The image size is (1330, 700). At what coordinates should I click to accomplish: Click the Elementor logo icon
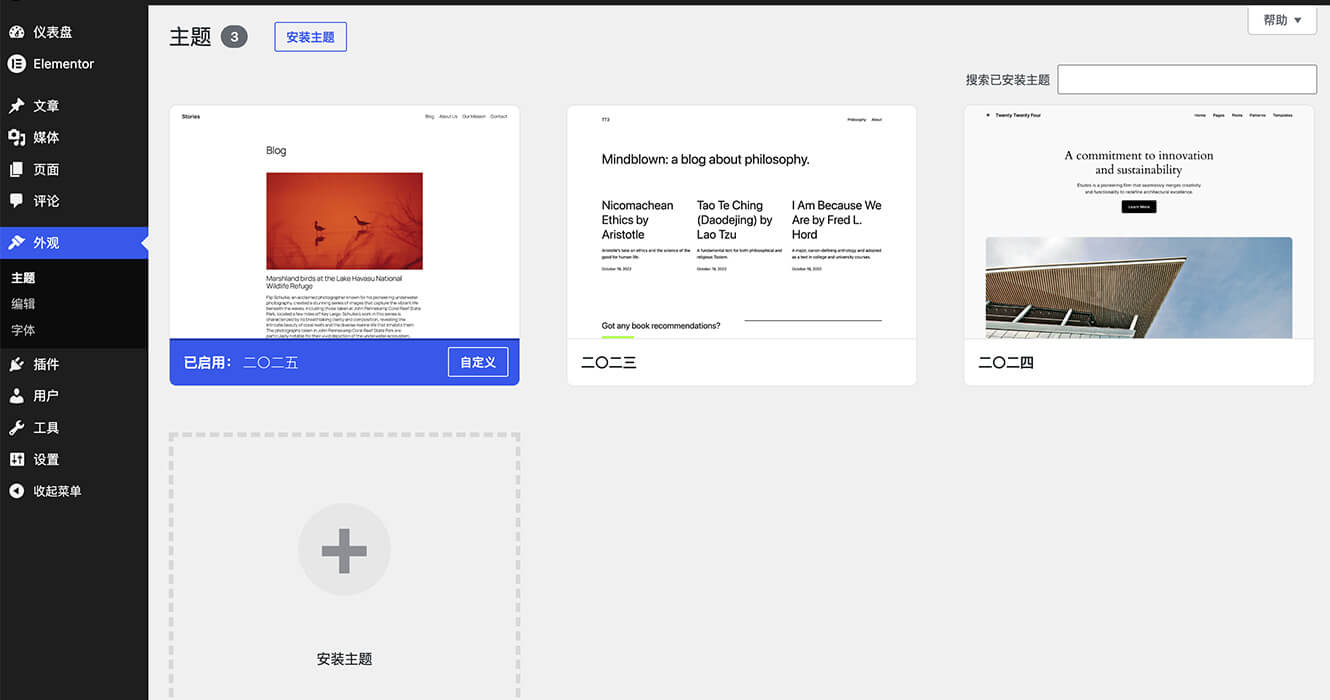(x=16, y=63)
